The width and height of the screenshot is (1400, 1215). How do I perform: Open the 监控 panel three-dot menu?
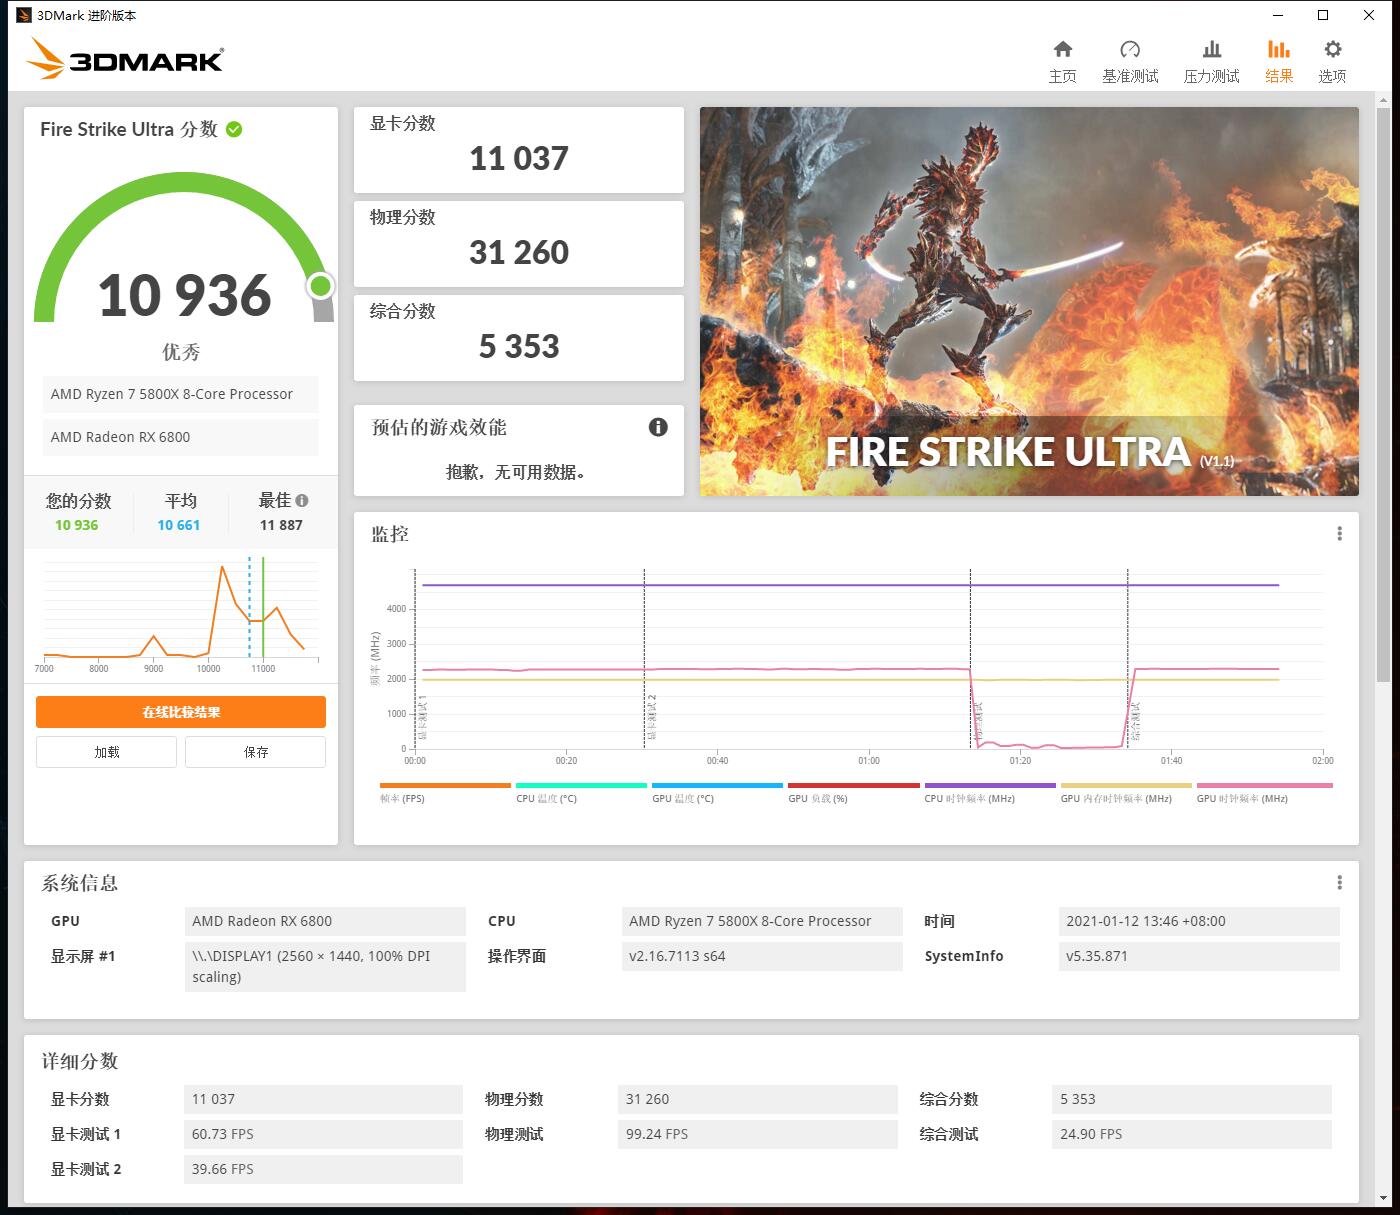1339,533
